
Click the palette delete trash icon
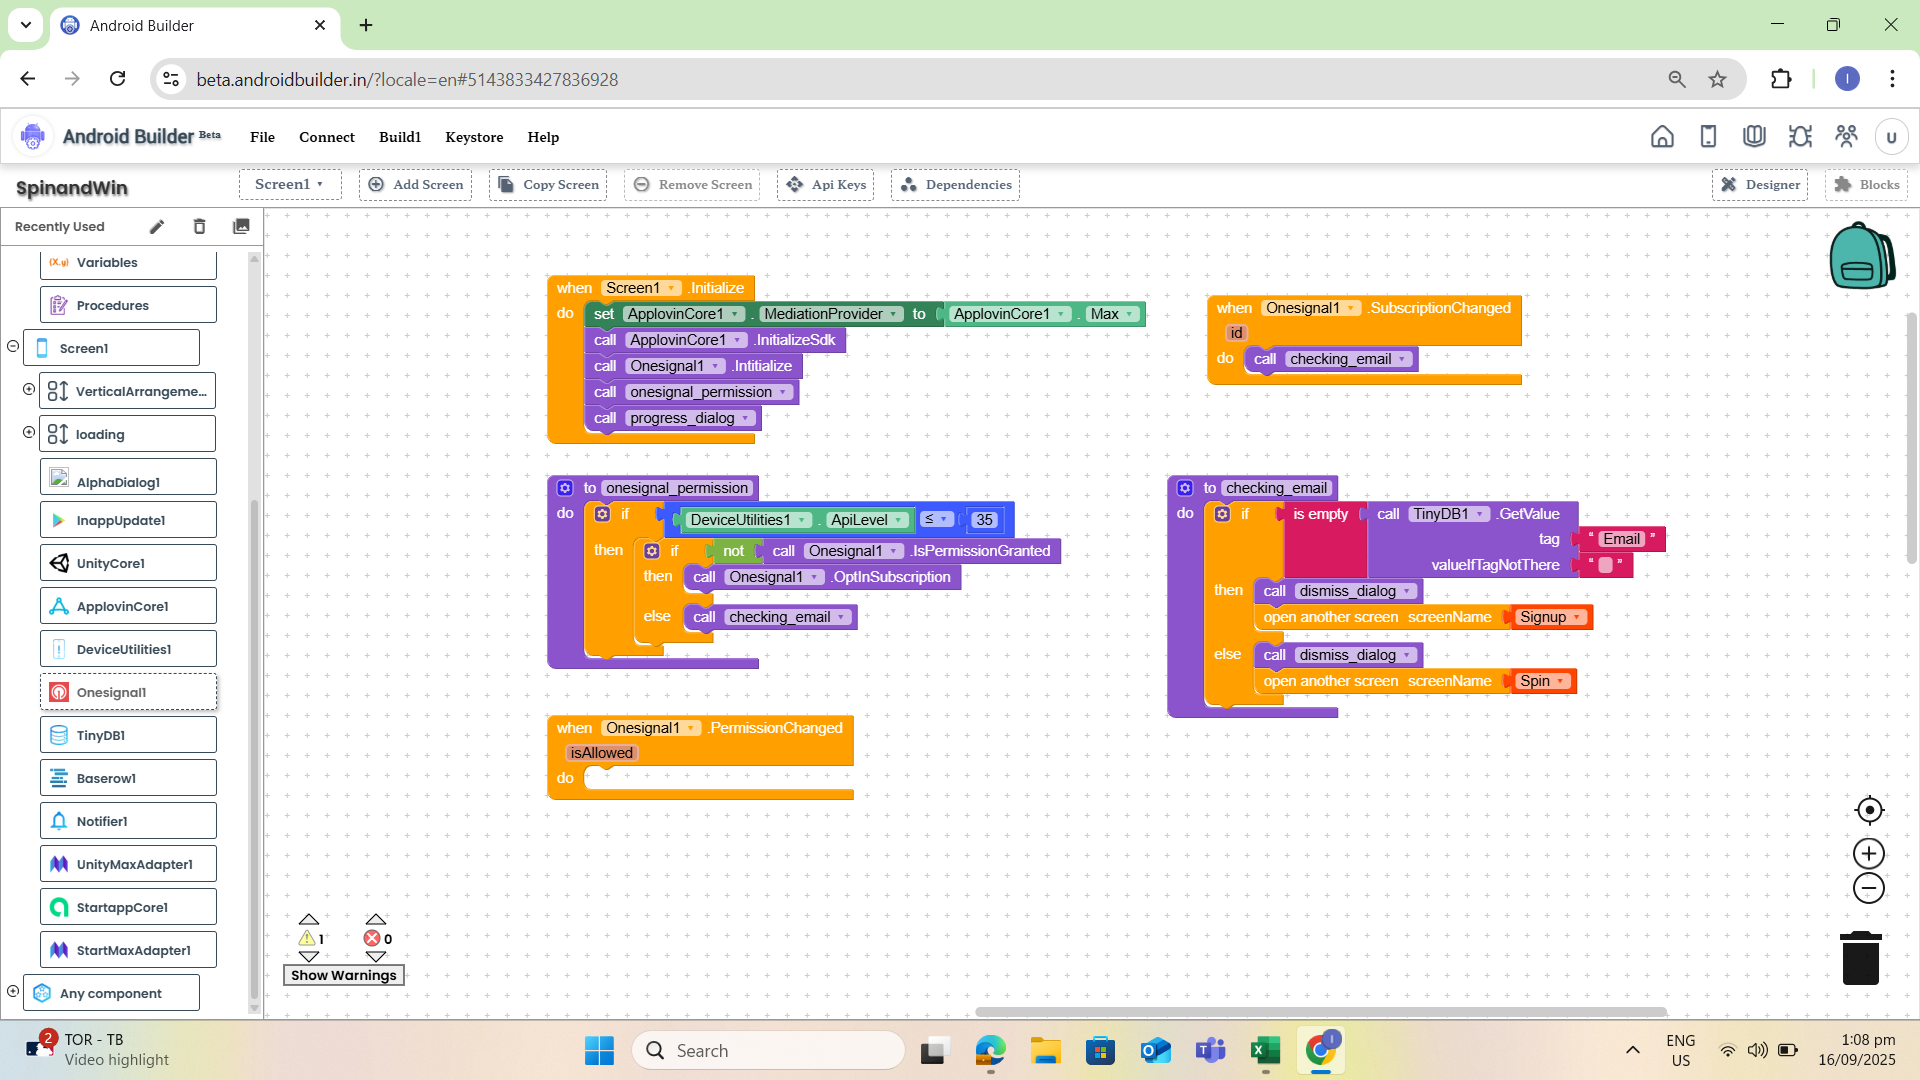click(x=199, y=227)
